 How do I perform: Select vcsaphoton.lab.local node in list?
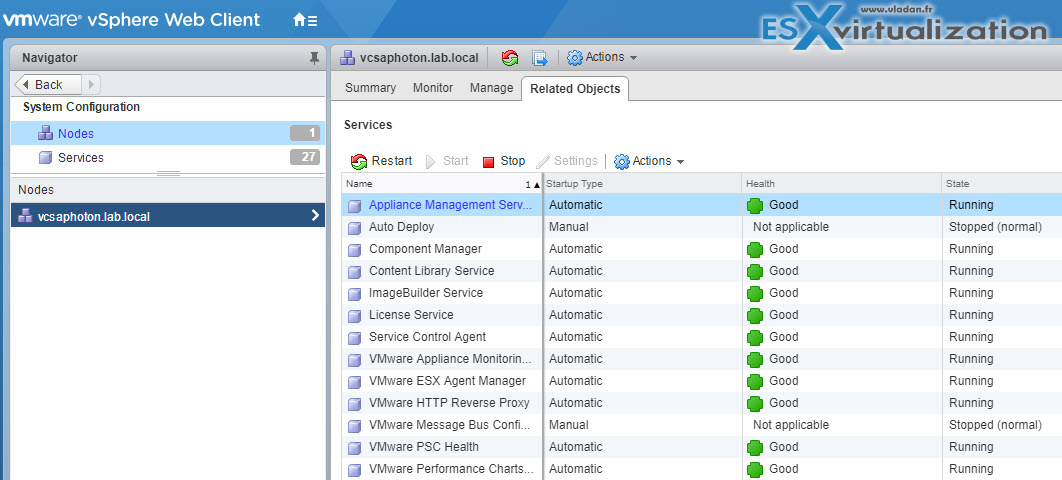point(167,215)
